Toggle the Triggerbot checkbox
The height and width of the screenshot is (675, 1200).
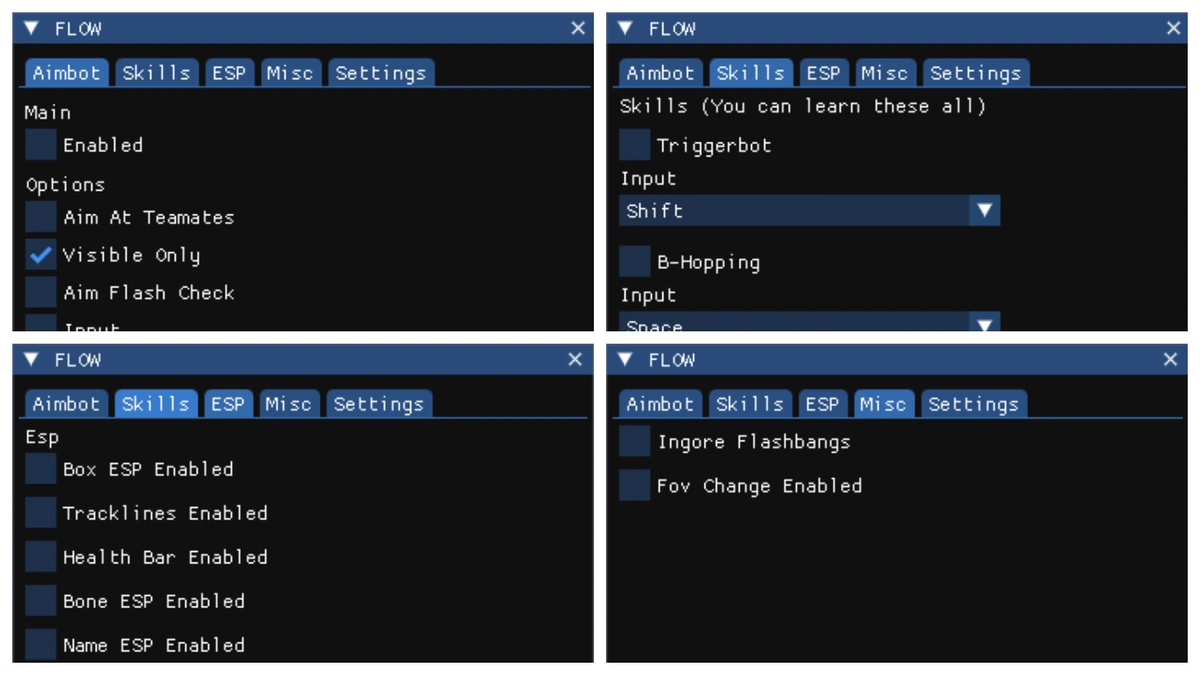635,145
